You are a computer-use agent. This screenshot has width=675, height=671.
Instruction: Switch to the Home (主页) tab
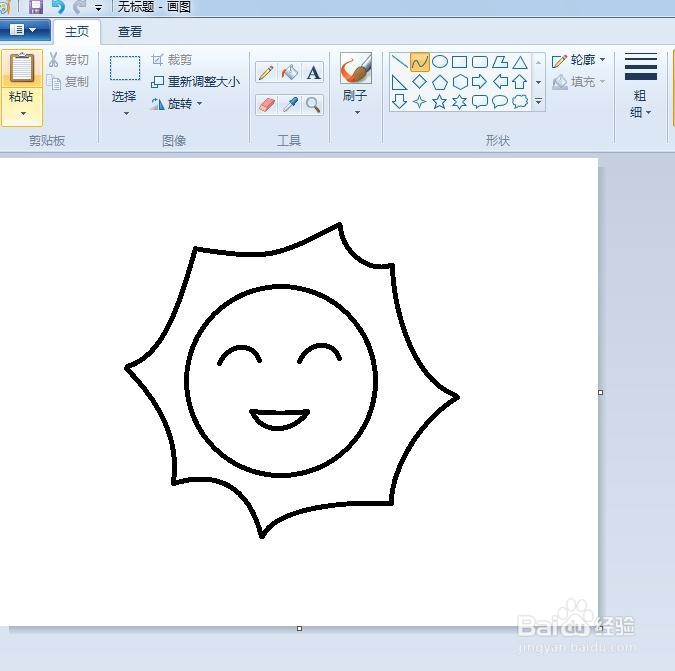point(77,32)
